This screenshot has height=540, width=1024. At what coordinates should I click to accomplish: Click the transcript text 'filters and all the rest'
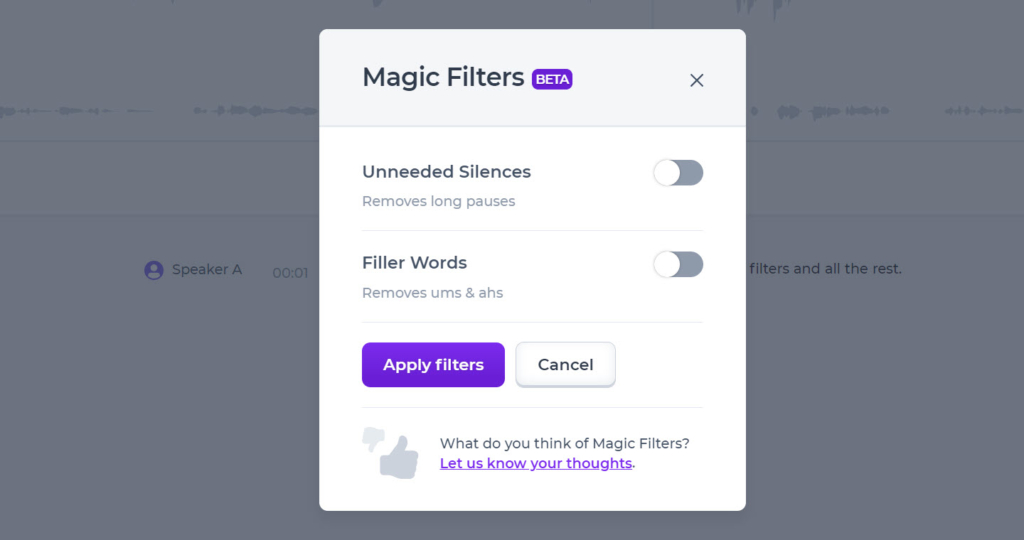coord(825,269)
